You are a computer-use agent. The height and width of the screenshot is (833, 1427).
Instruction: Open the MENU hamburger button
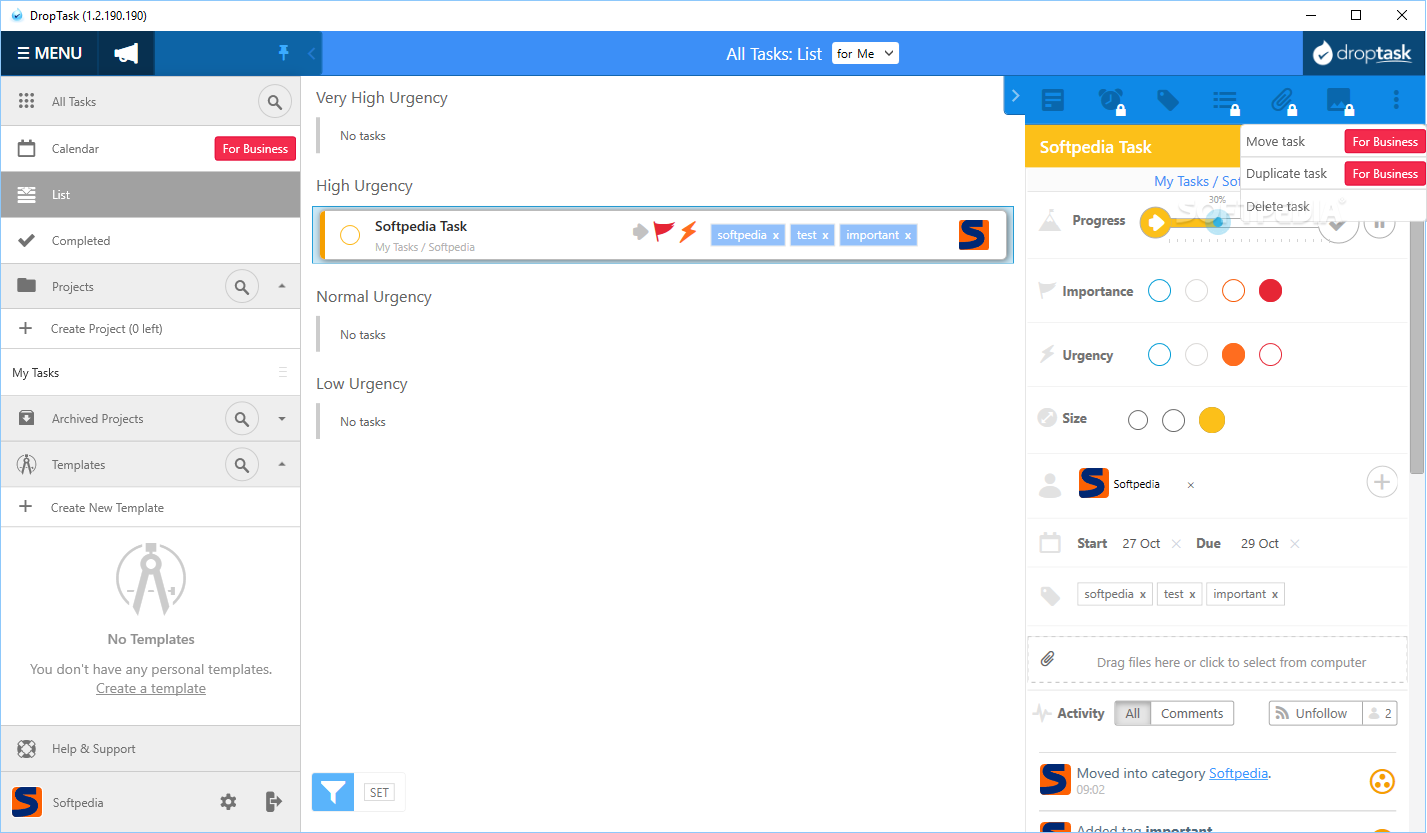click(49, 54)
